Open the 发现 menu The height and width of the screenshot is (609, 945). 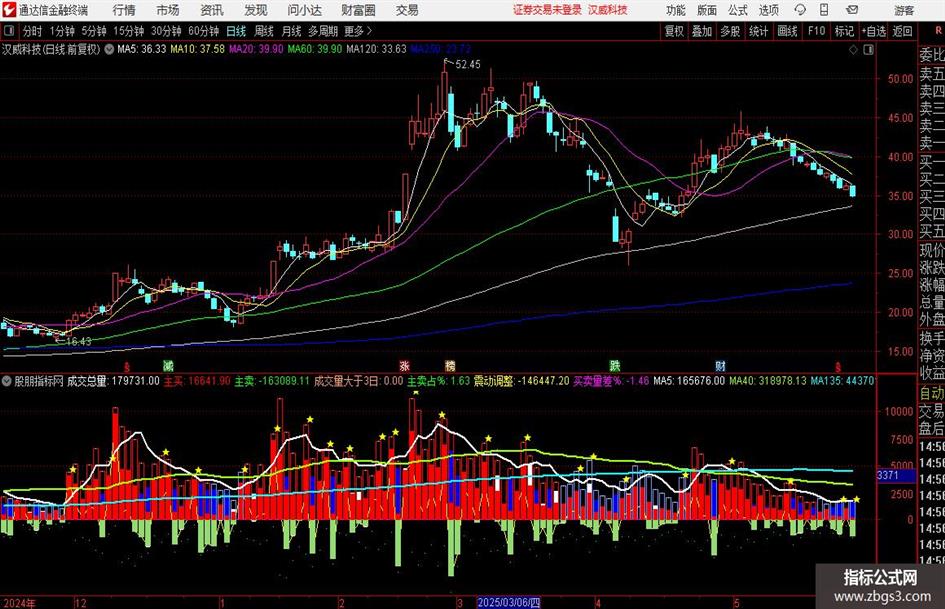256,10
